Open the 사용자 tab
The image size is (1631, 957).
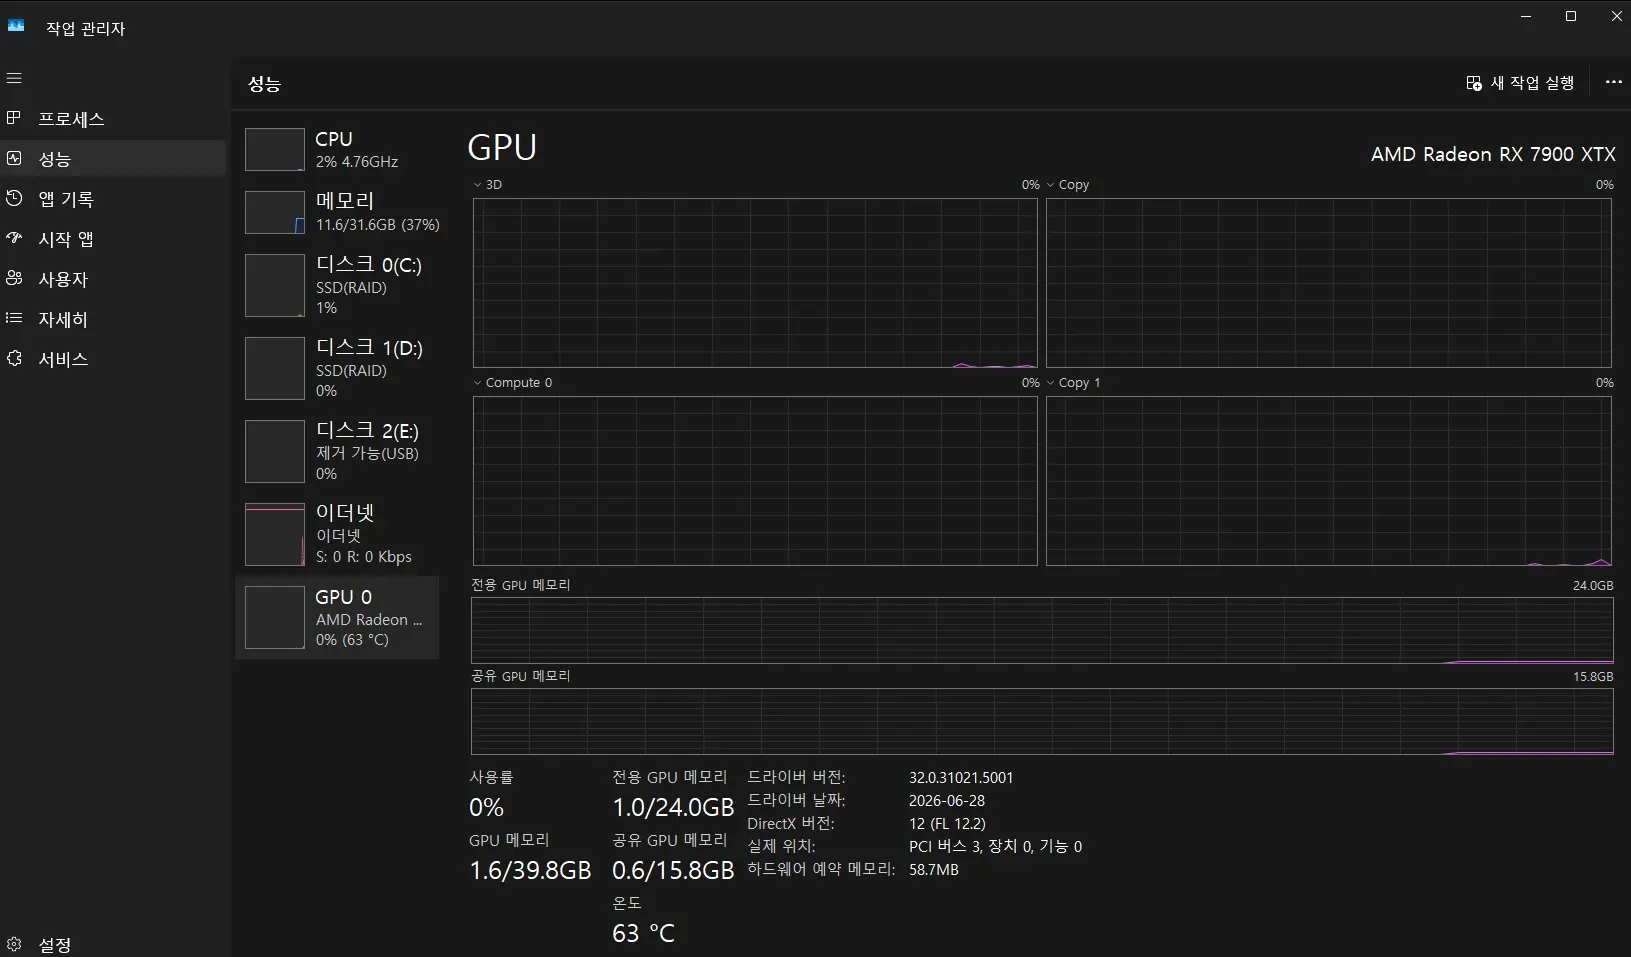[114, 279]
